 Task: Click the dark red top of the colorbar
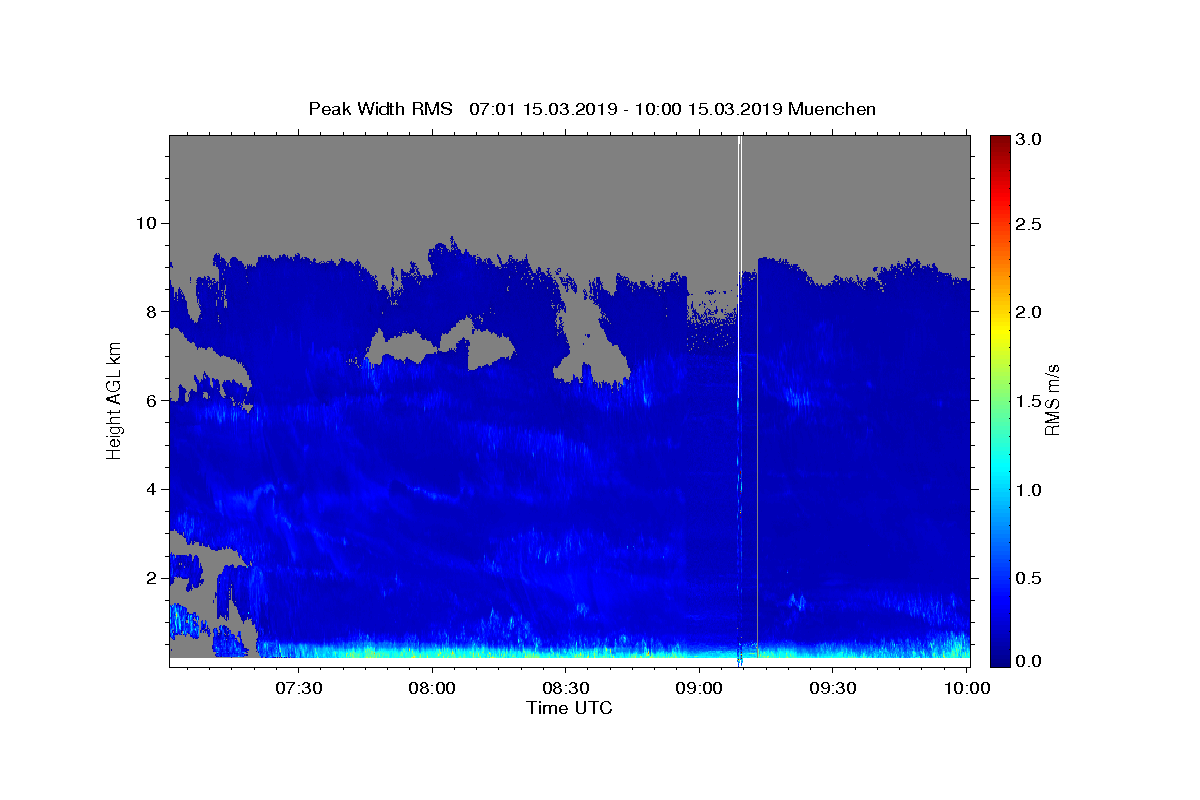1000,145
